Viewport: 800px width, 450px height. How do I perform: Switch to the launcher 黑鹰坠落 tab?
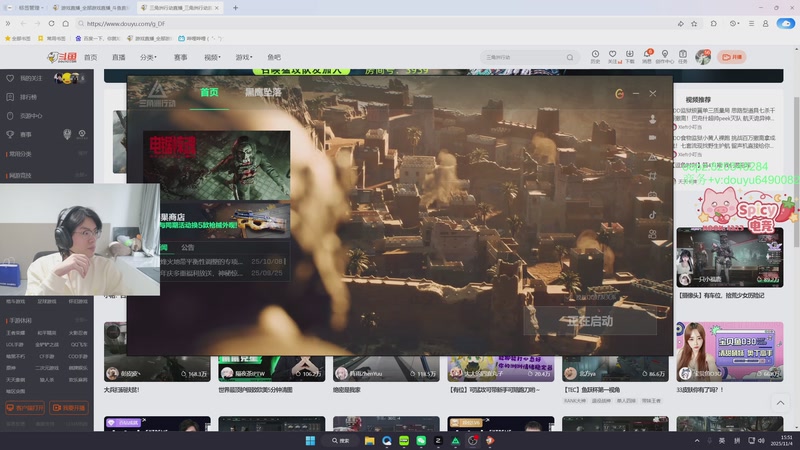point(263,92)
